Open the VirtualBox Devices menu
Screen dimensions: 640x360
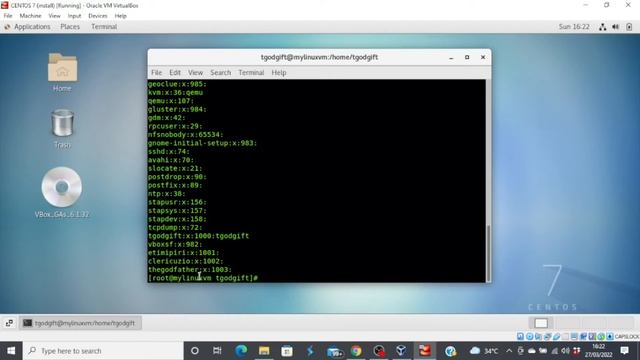pos(98,16)
